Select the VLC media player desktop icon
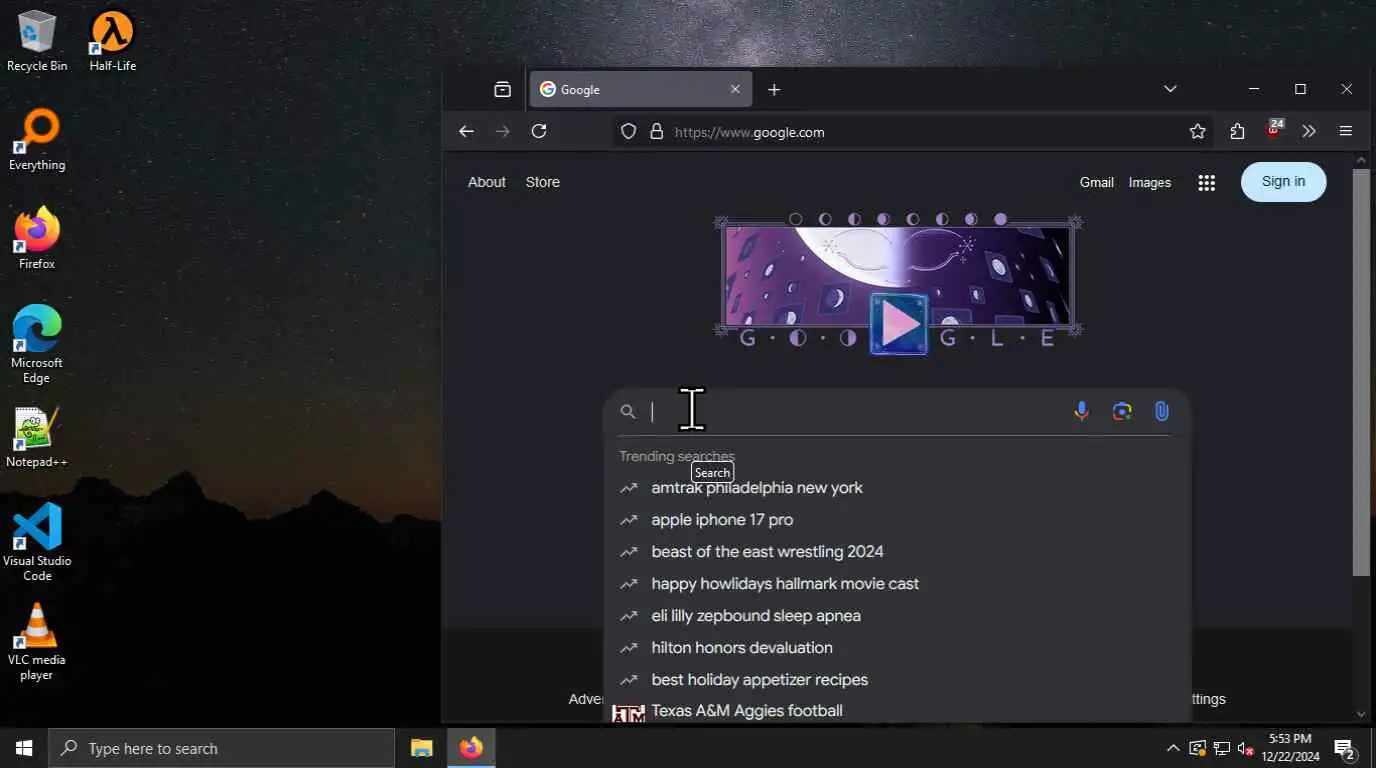The width and height of the screenshot is (1376, 768). 37,641
